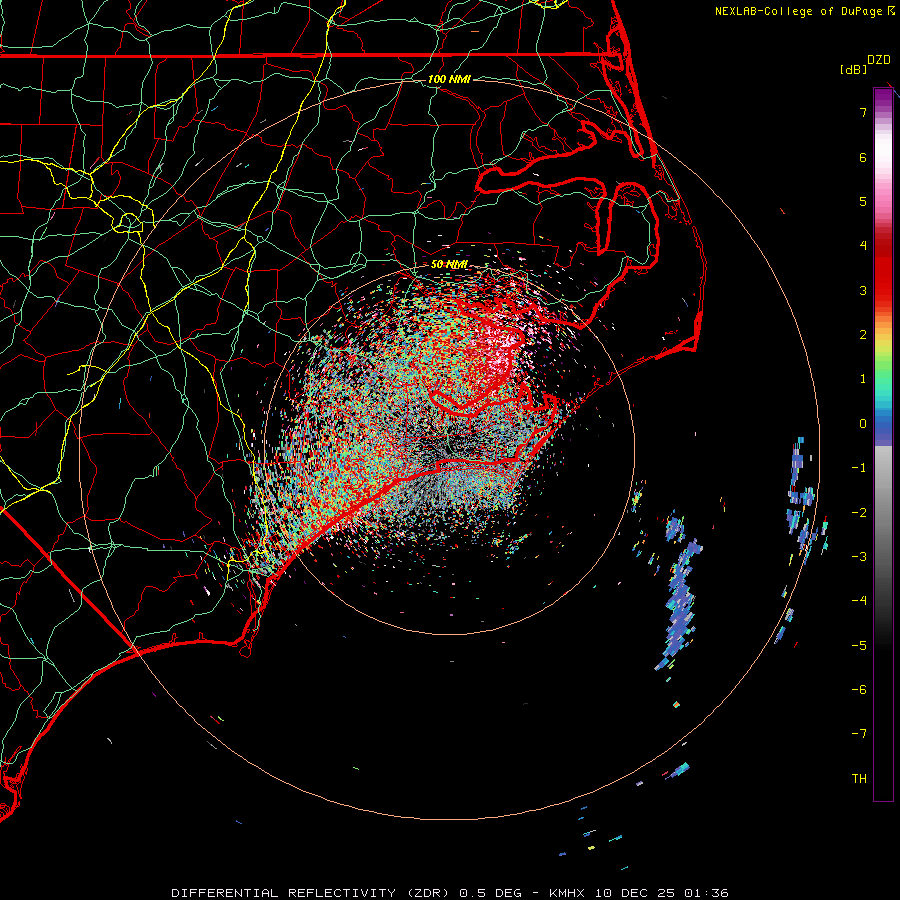Click the 5 dB tick label on the scale

(x=863, y=201)
